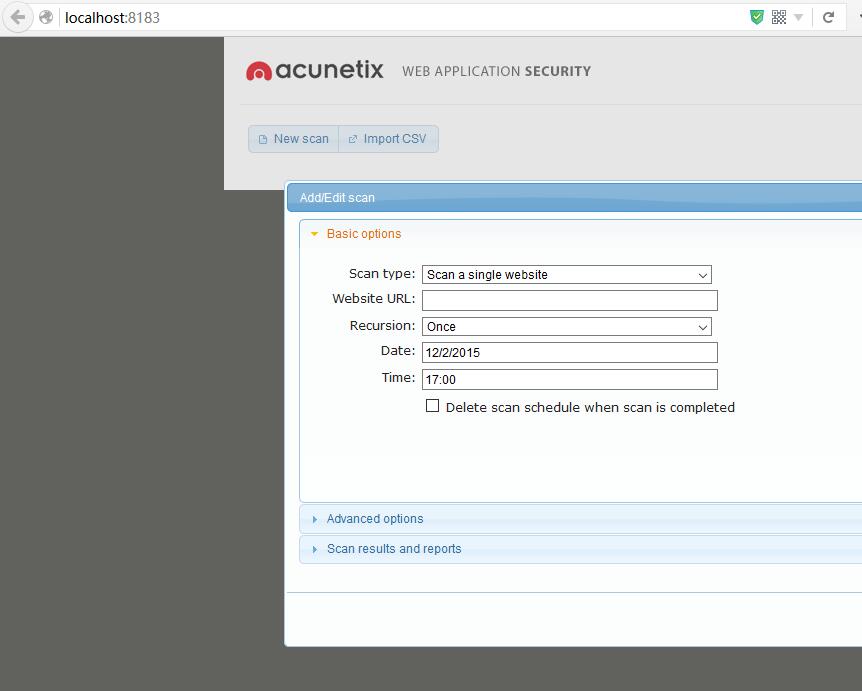This screenshot has width=862, height=691.
Task: Open the Scan type dropdown
Action: pos(566,274)
